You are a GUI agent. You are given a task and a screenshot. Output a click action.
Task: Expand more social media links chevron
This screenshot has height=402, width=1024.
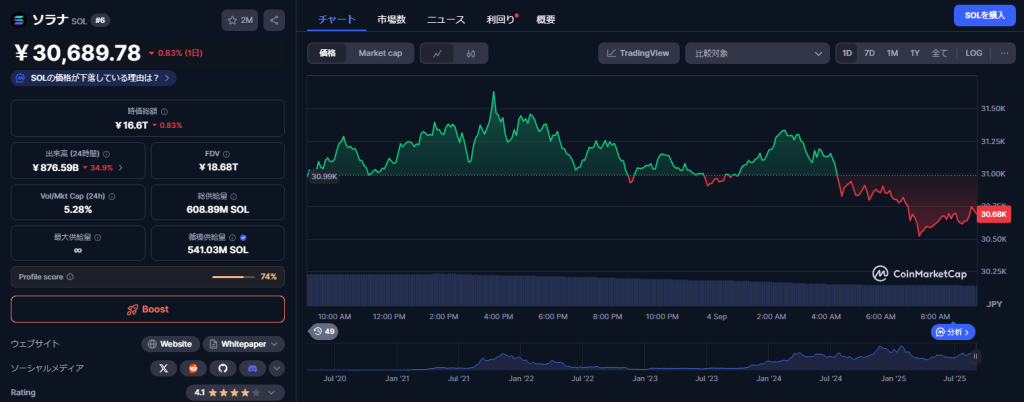coord(277,368)
